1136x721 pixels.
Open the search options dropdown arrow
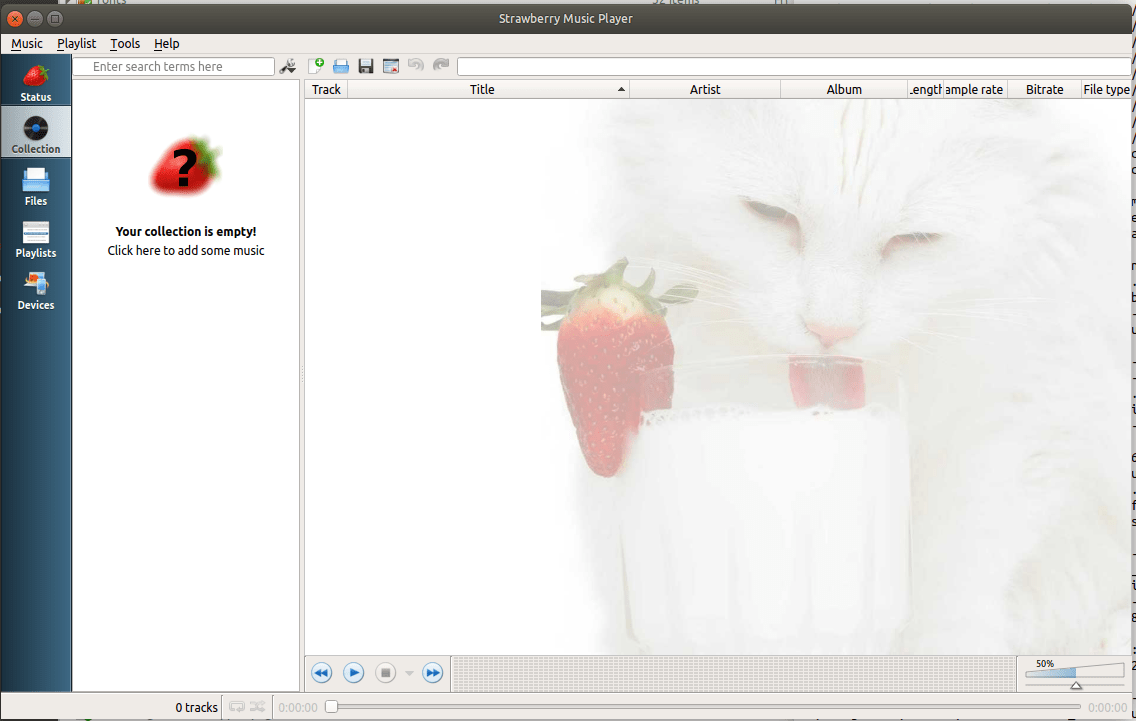coord(288,65)
